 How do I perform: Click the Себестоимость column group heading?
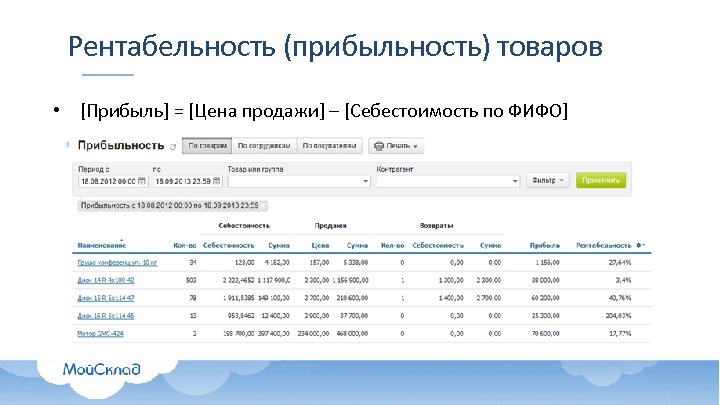point(244,226)
